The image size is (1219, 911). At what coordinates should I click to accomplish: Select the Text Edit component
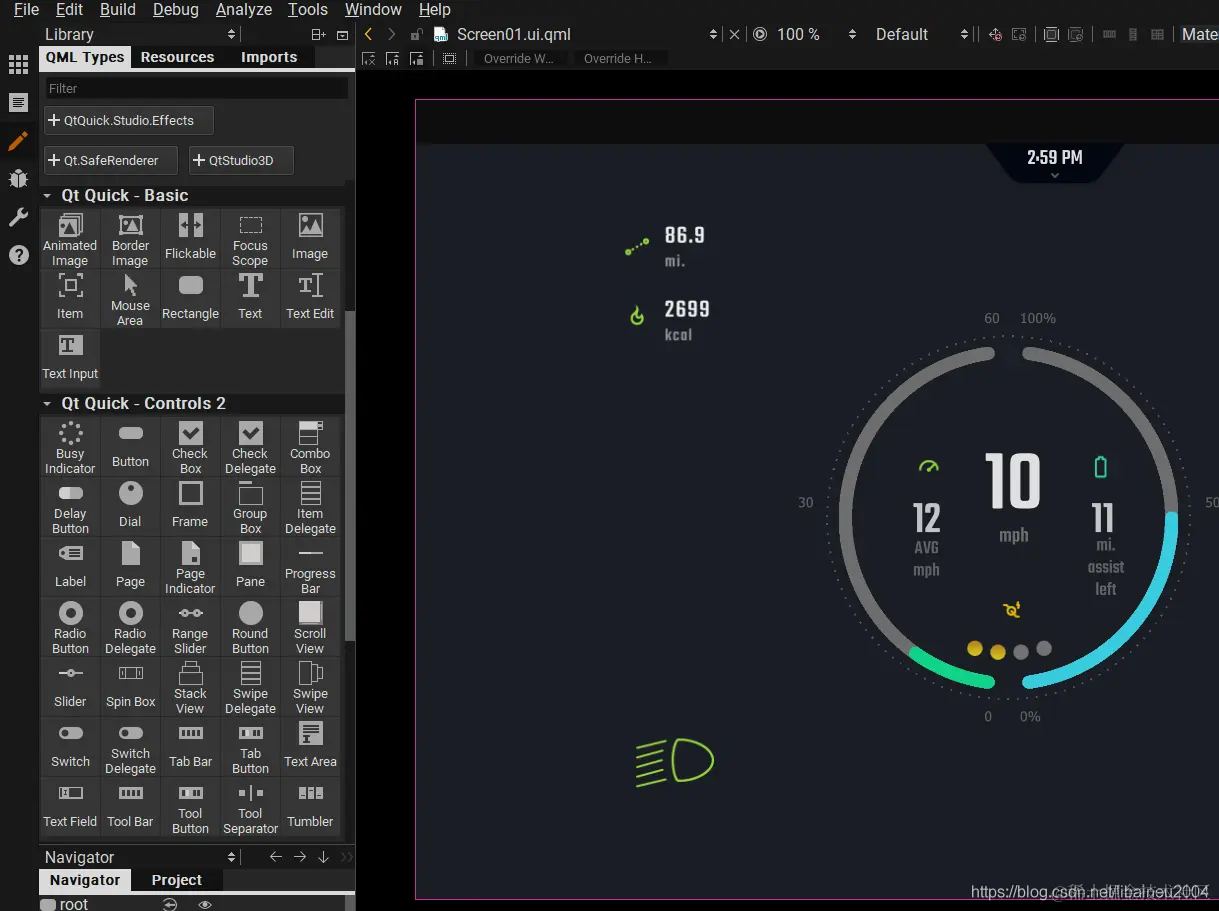[x=310, y=299]
